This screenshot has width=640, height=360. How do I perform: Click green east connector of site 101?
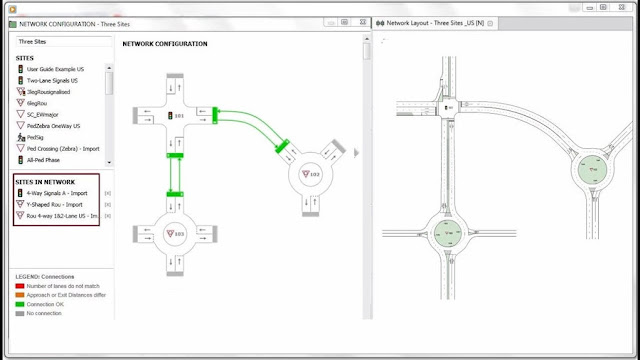215,116
